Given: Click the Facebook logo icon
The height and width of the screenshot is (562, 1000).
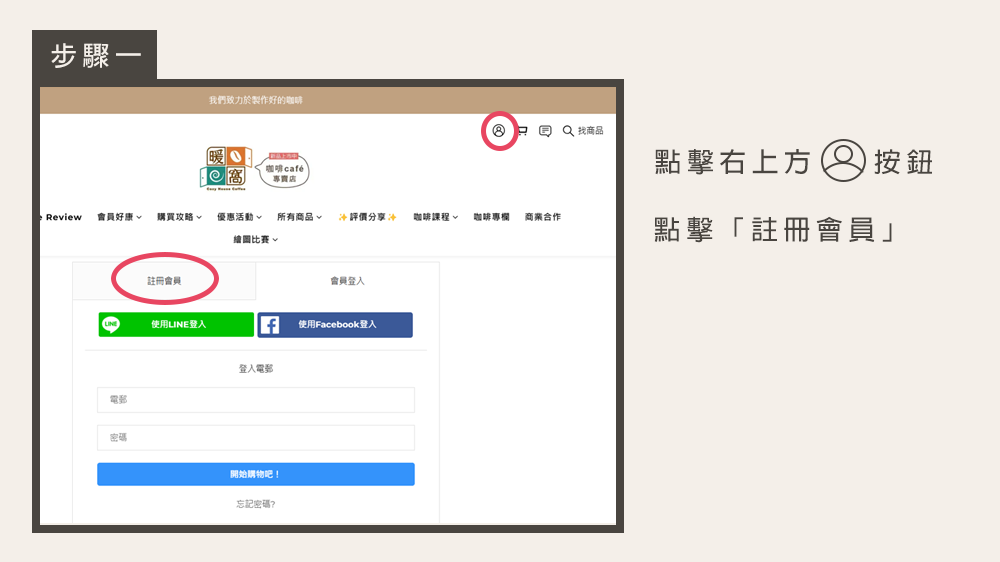Looking at the screenshot, I should pos(270,325).
